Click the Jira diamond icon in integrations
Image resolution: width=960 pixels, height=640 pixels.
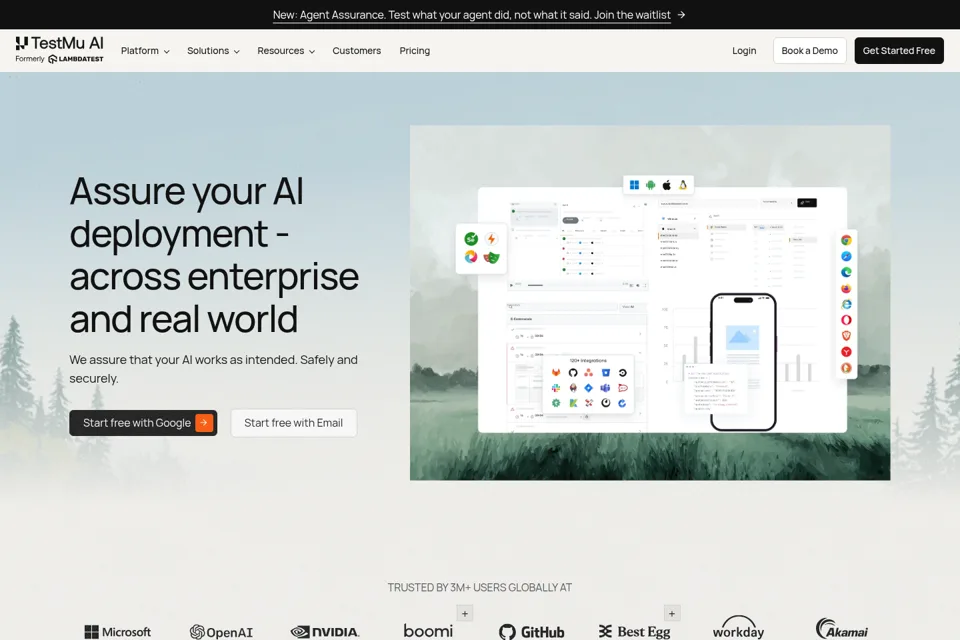[588, 388]
